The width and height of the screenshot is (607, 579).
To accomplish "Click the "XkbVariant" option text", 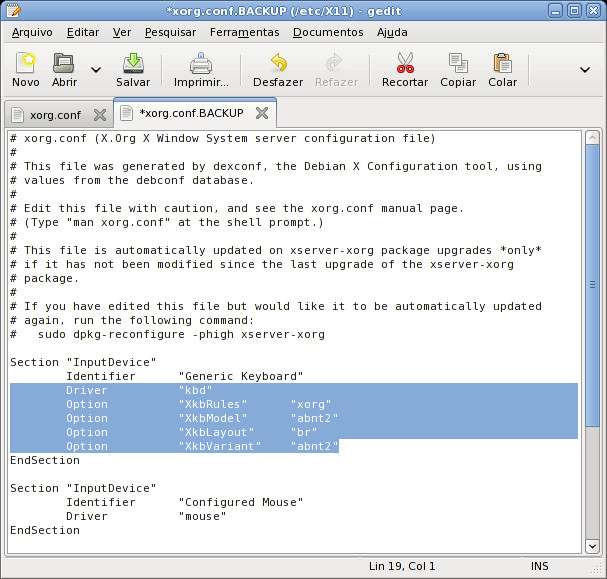I will (219, 446).
